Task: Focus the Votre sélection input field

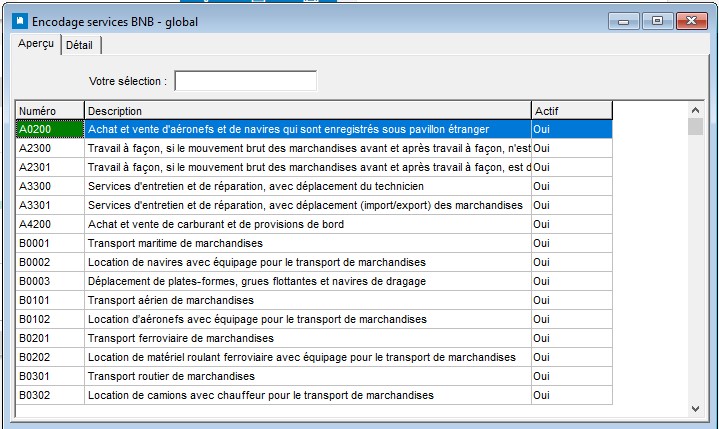Action: 245,81
